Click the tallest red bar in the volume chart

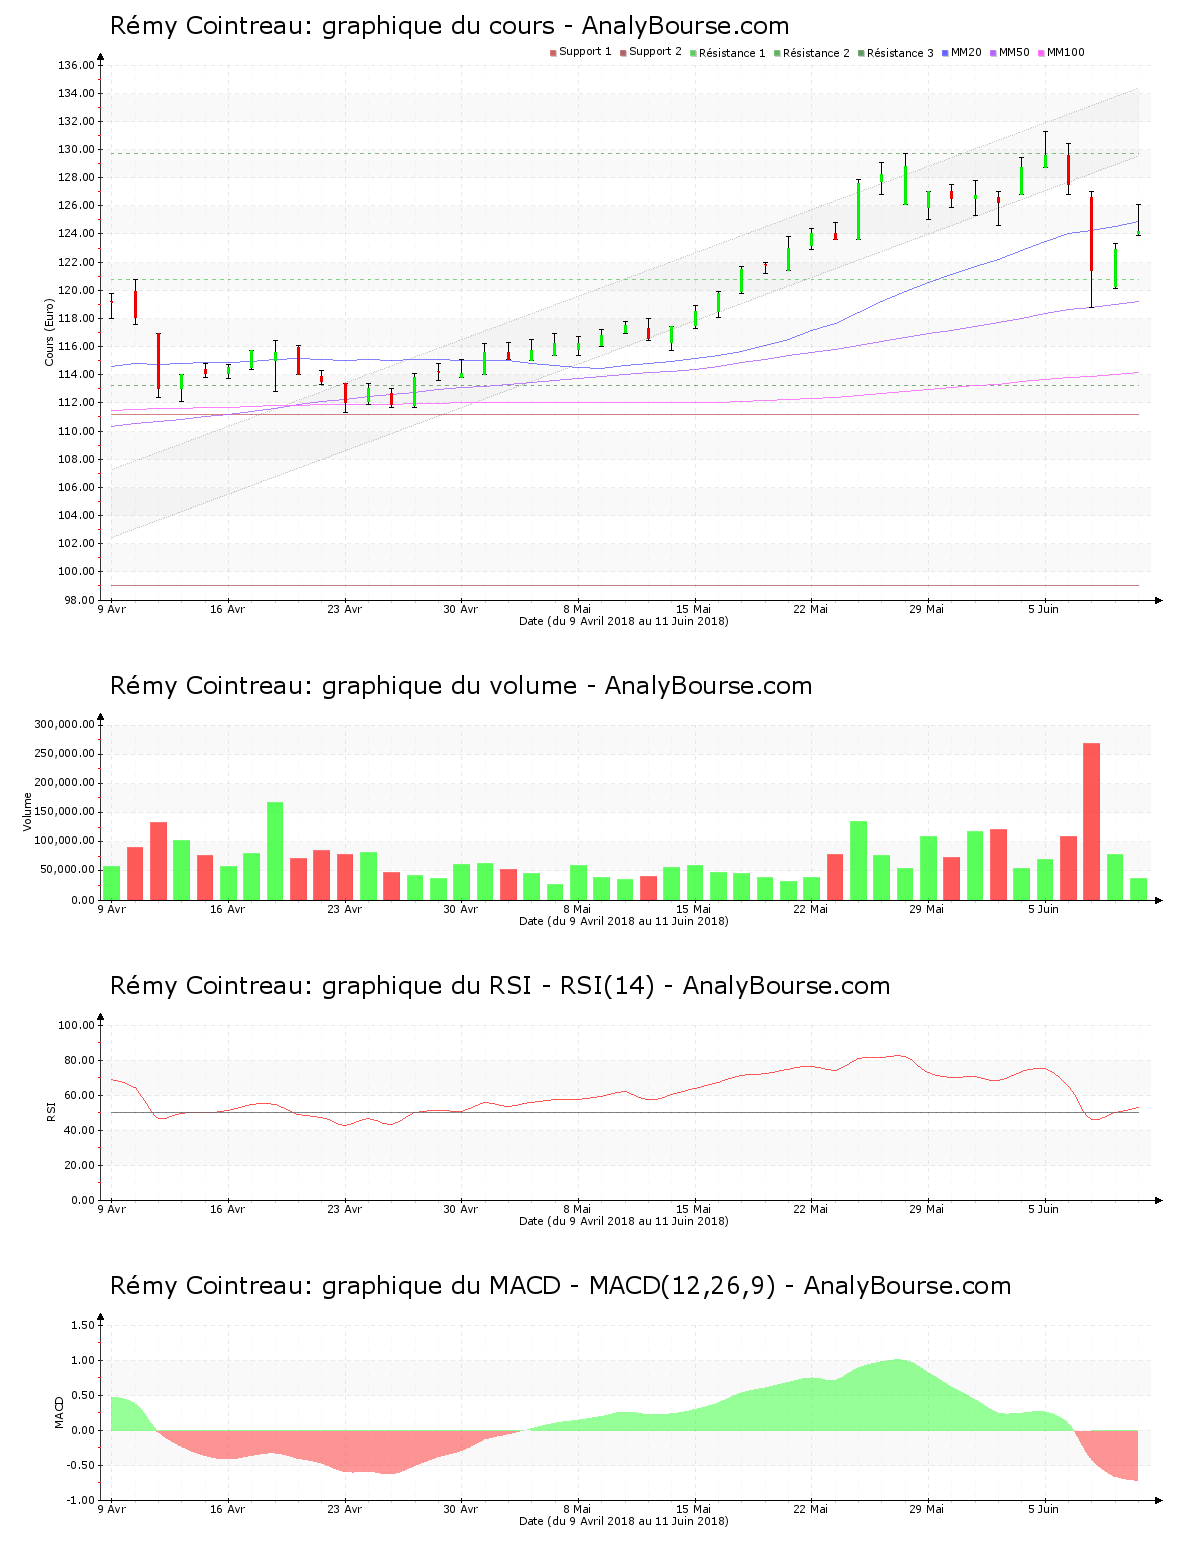[1091, 822]
